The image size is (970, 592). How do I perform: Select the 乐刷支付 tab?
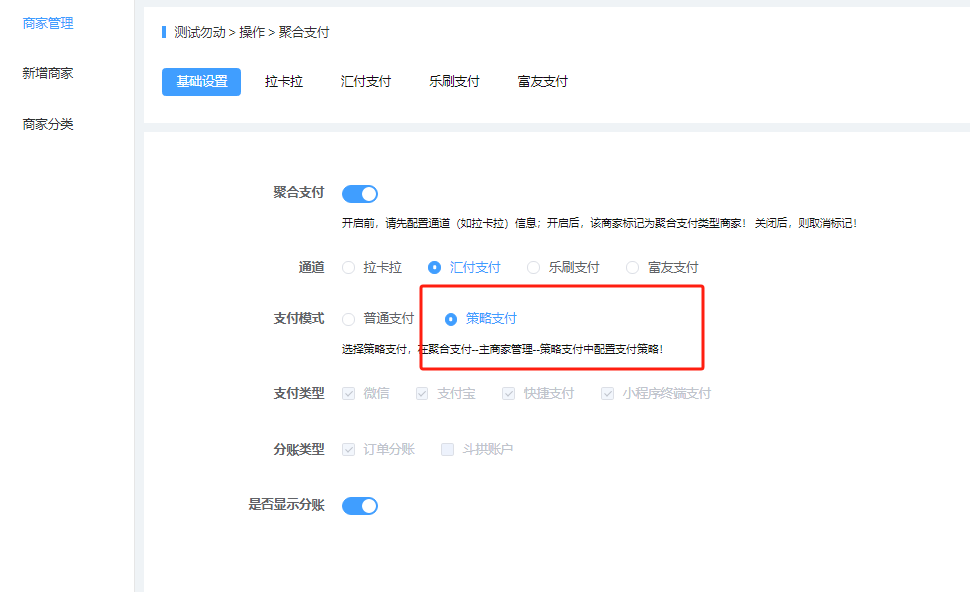[x=454, y=81]
